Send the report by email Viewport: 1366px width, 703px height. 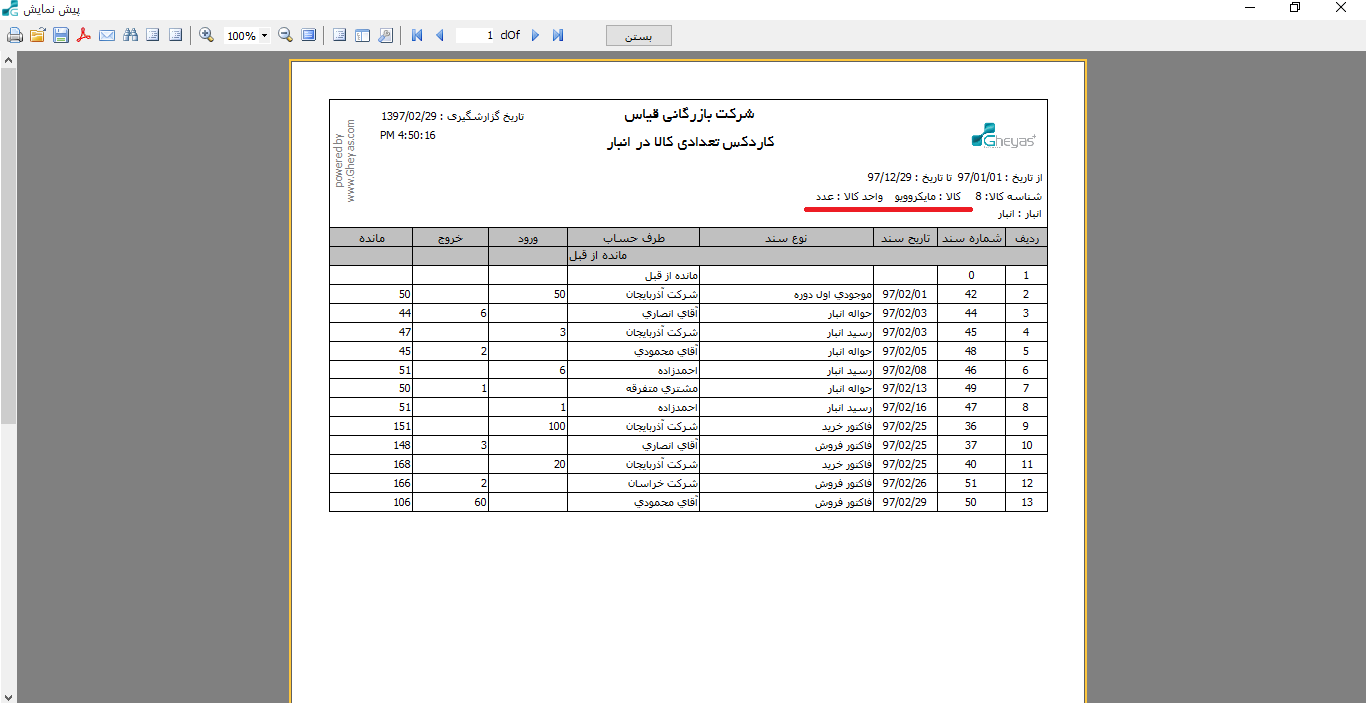tap(107, 35)
